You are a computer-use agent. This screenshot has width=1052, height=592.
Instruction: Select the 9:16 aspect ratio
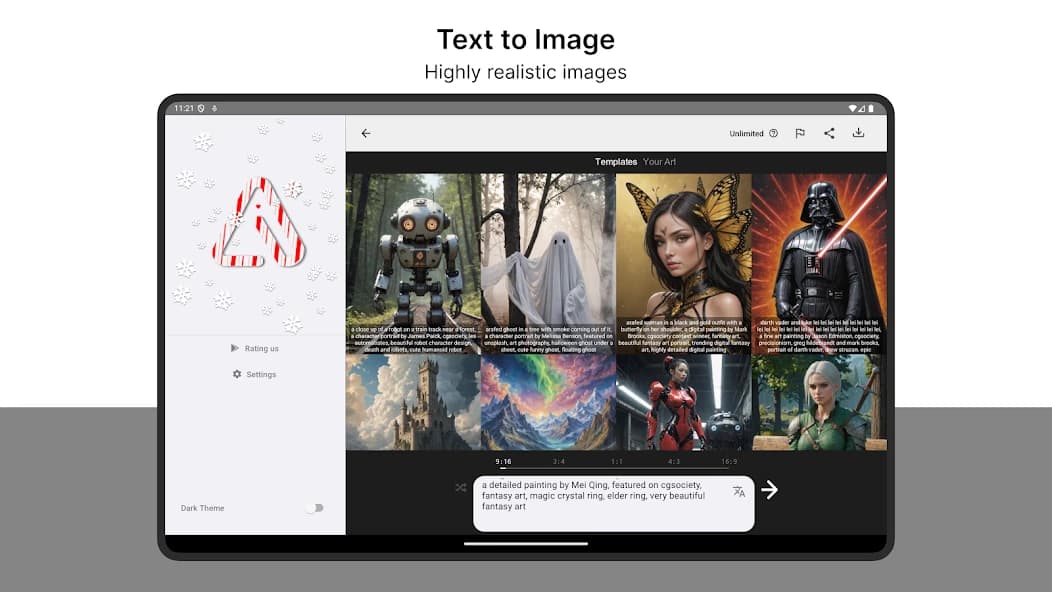tap(503, 462)
